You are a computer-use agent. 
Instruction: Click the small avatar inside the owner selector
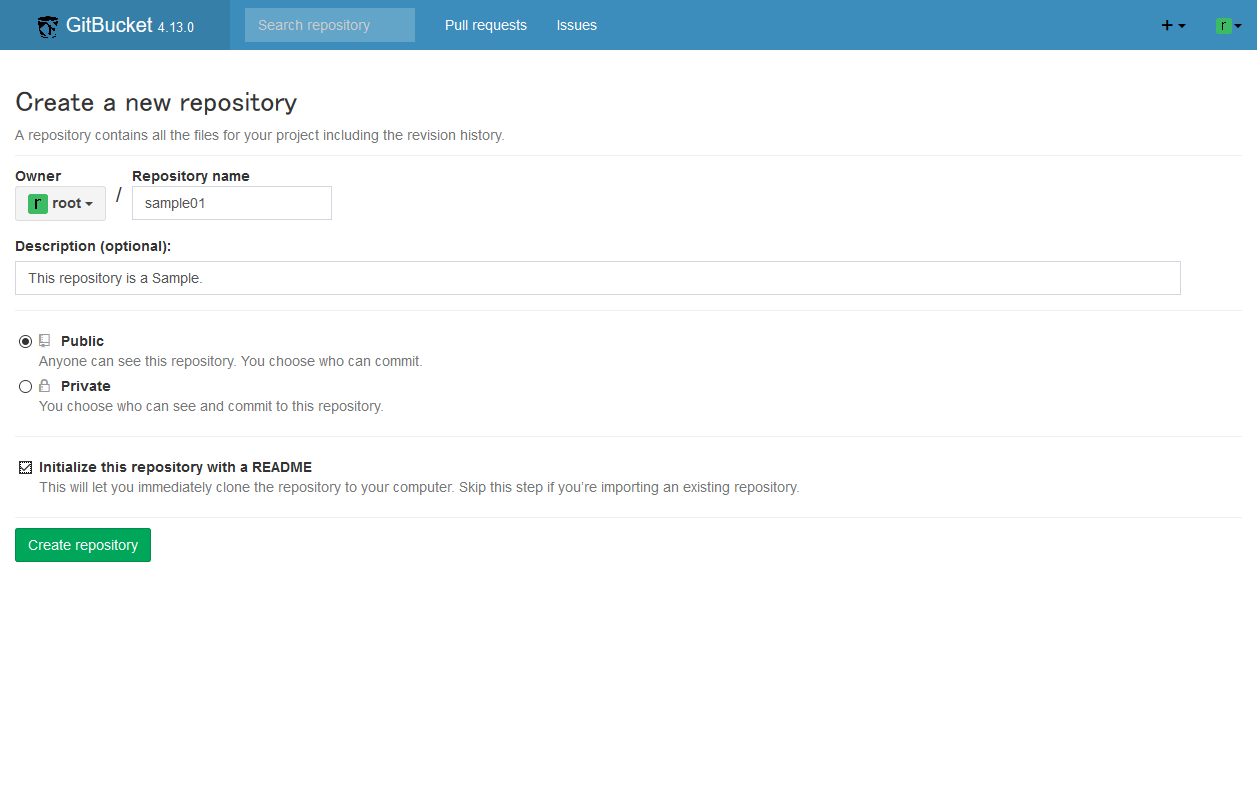click(37, 203)
